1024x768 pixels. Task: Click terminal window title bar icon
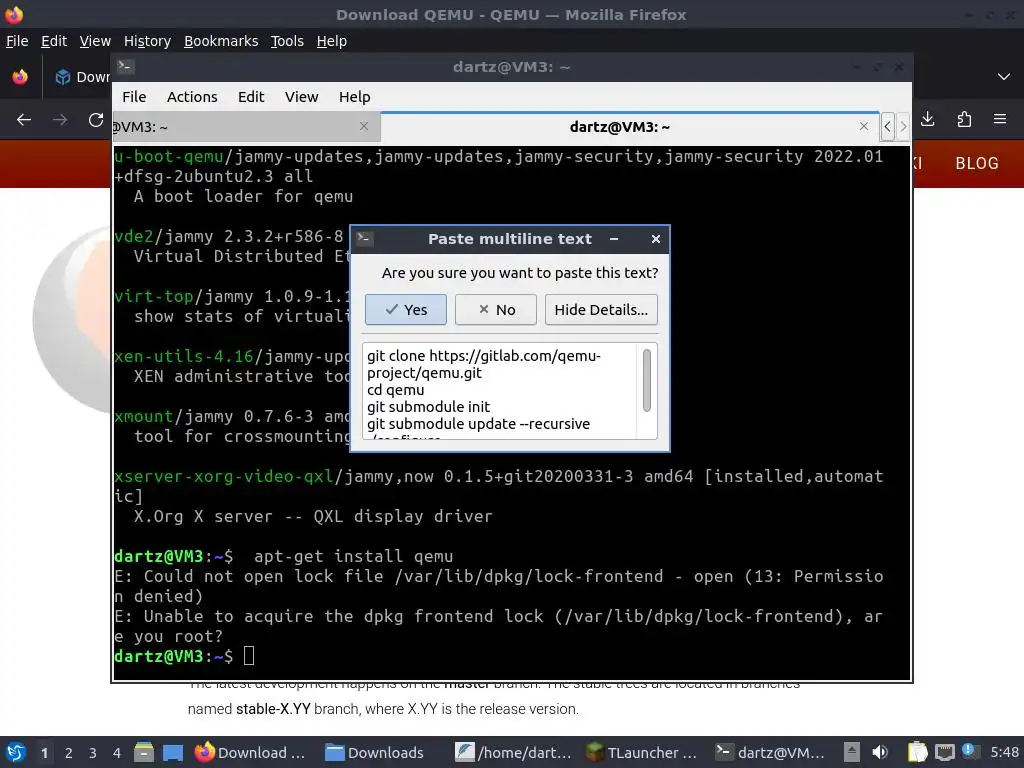[125, 67]
